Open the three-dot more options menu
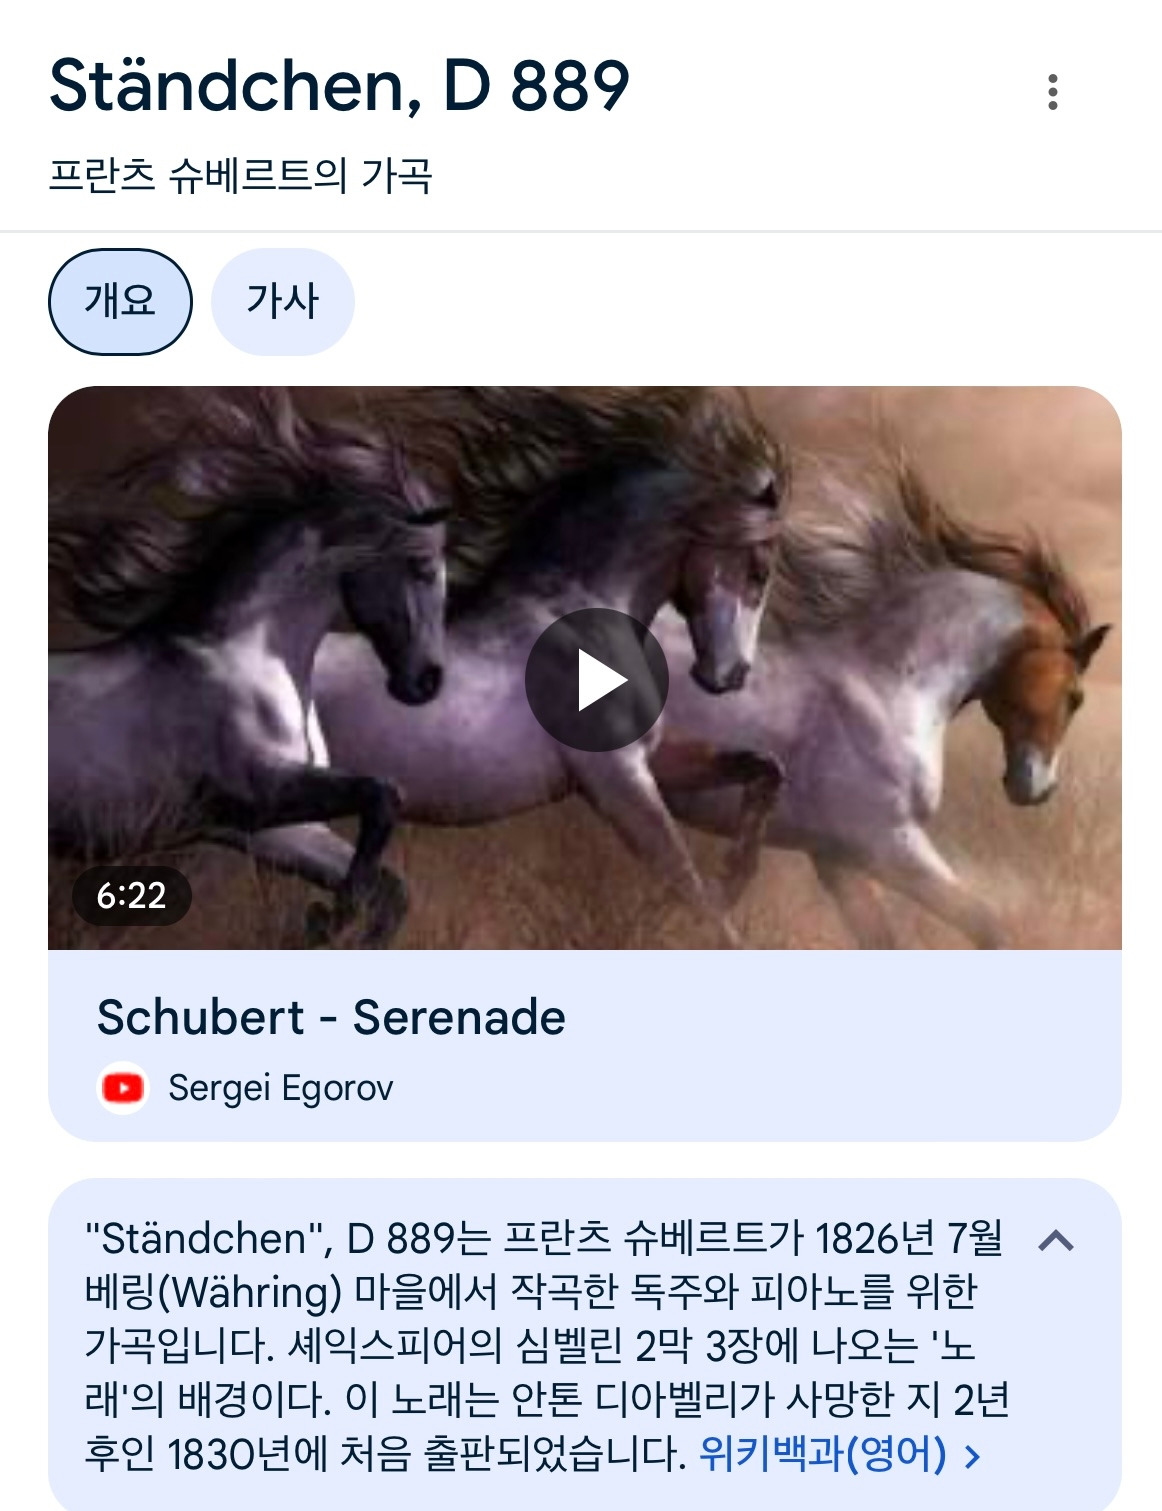Viewport: 1162px width, 1511px height. click(1052, 92)
